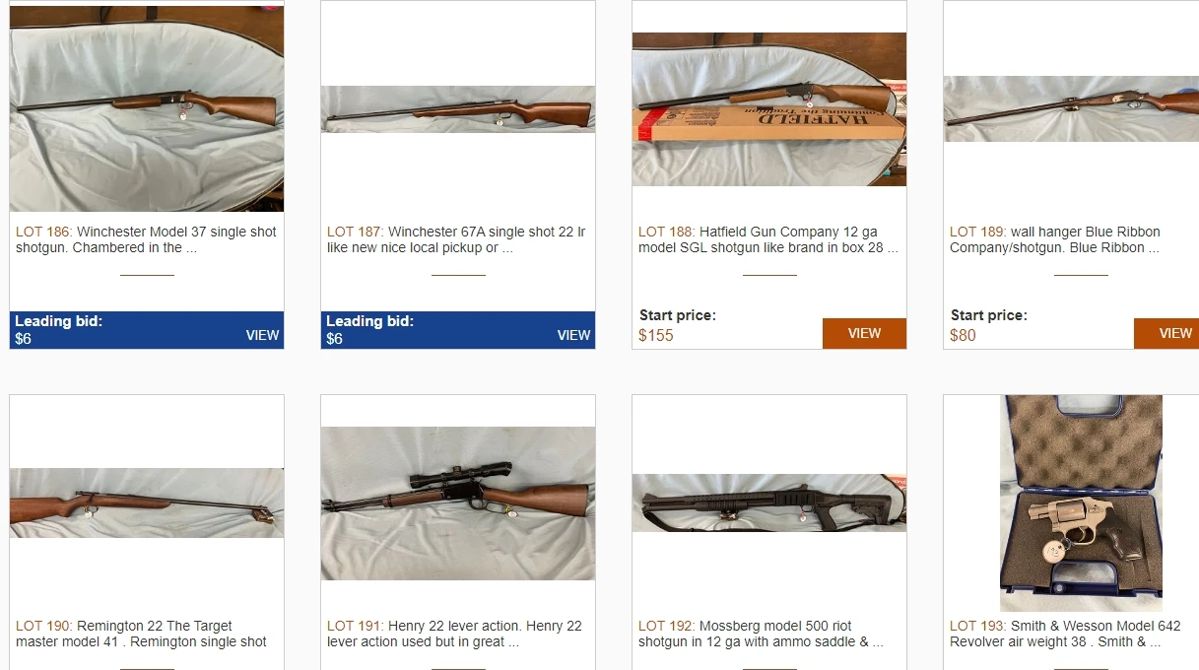Open the Remington Targetmaster rifle photo
This screenshot has height=670, width=1199.
coord(147,502)
